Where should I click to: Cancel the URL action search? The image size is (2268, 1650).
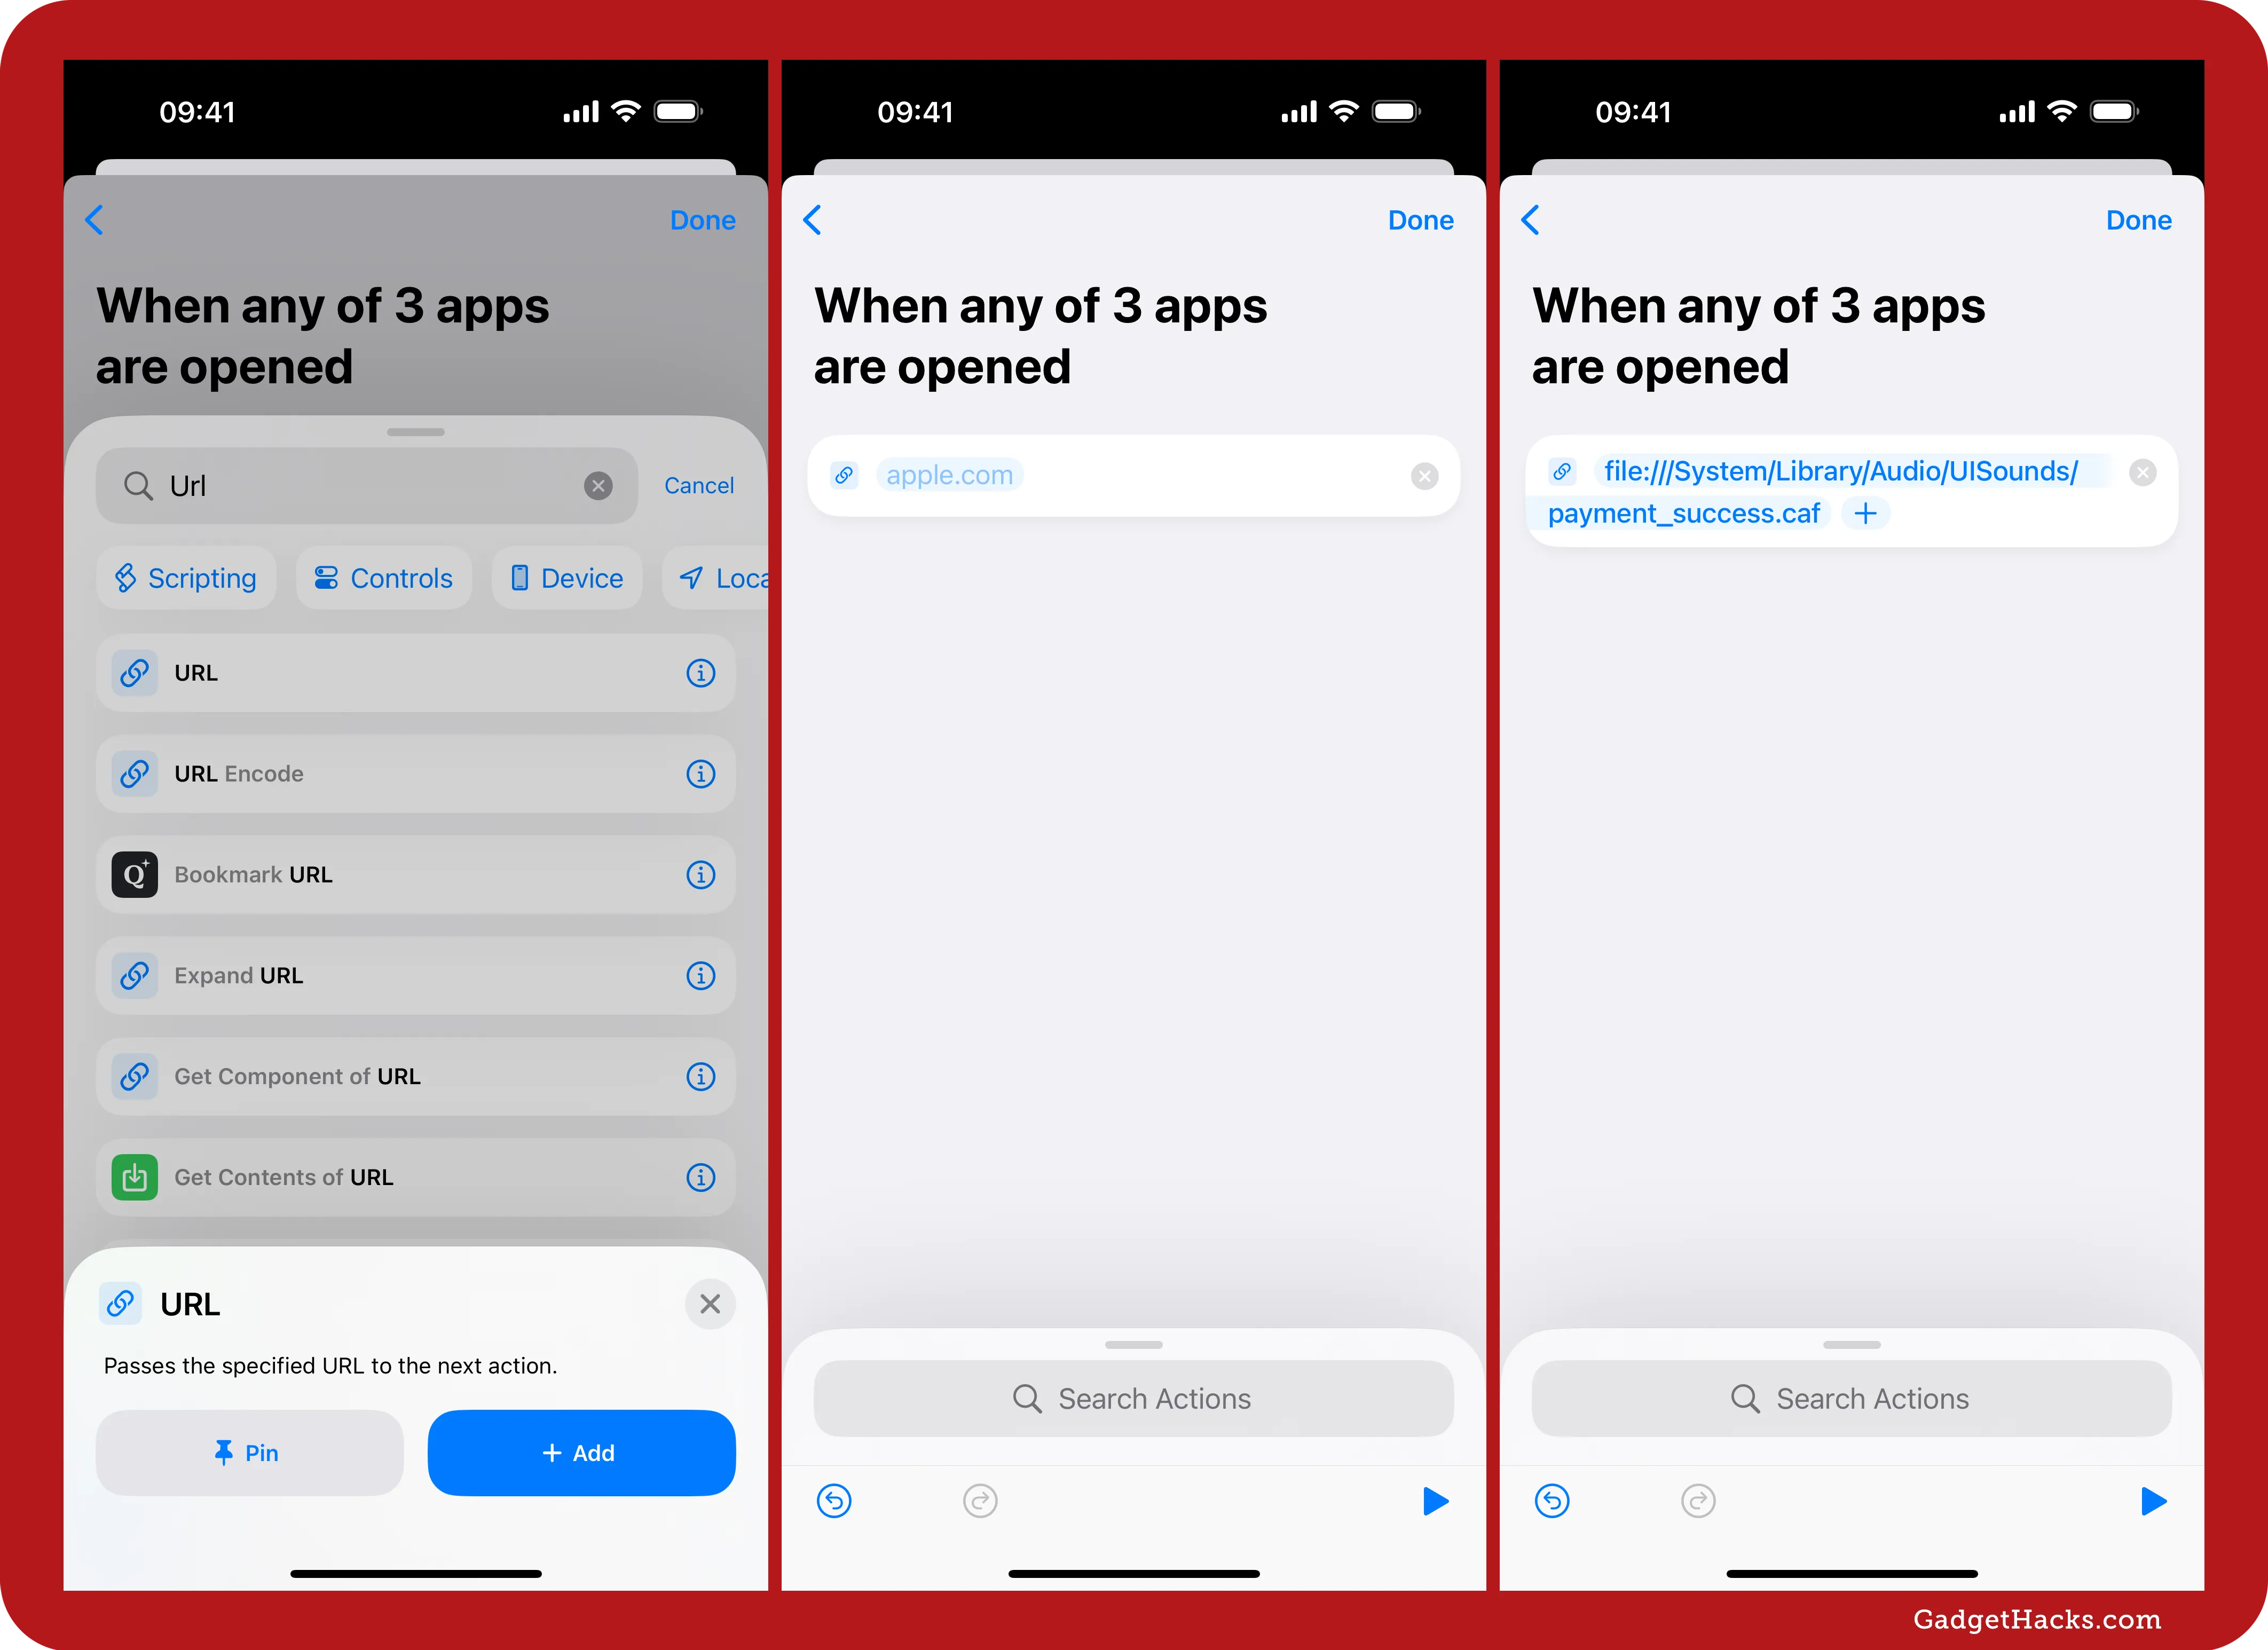point(697,484)
